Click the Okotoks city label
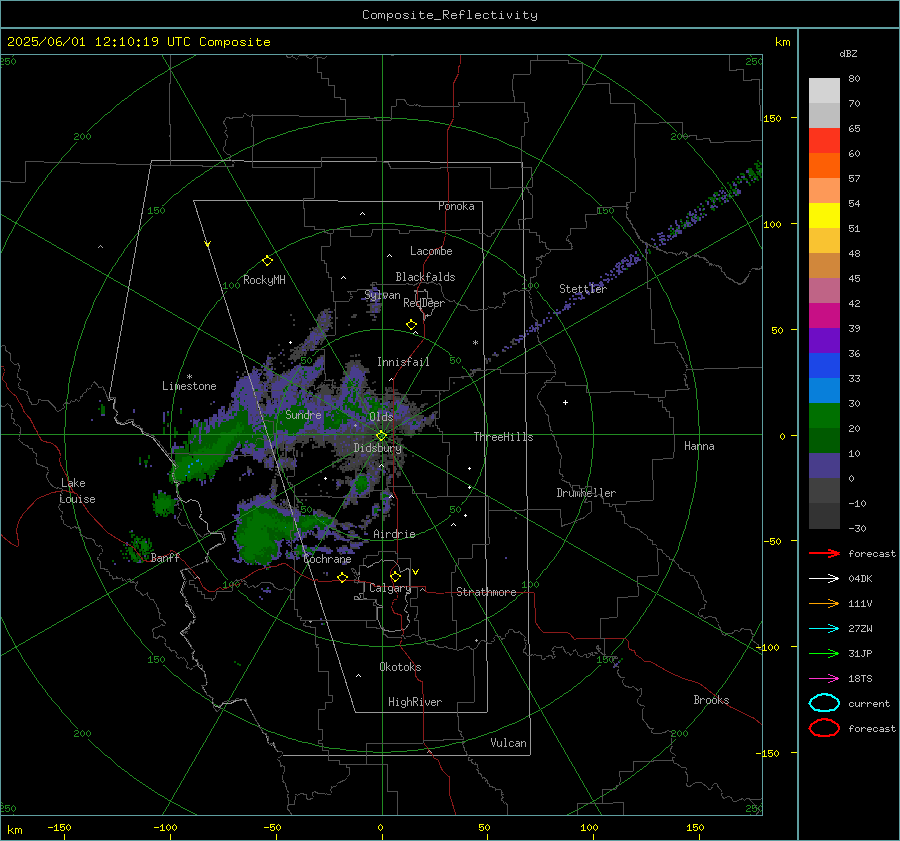This screenshot has width=900, height=841. (x=400, y=667)
